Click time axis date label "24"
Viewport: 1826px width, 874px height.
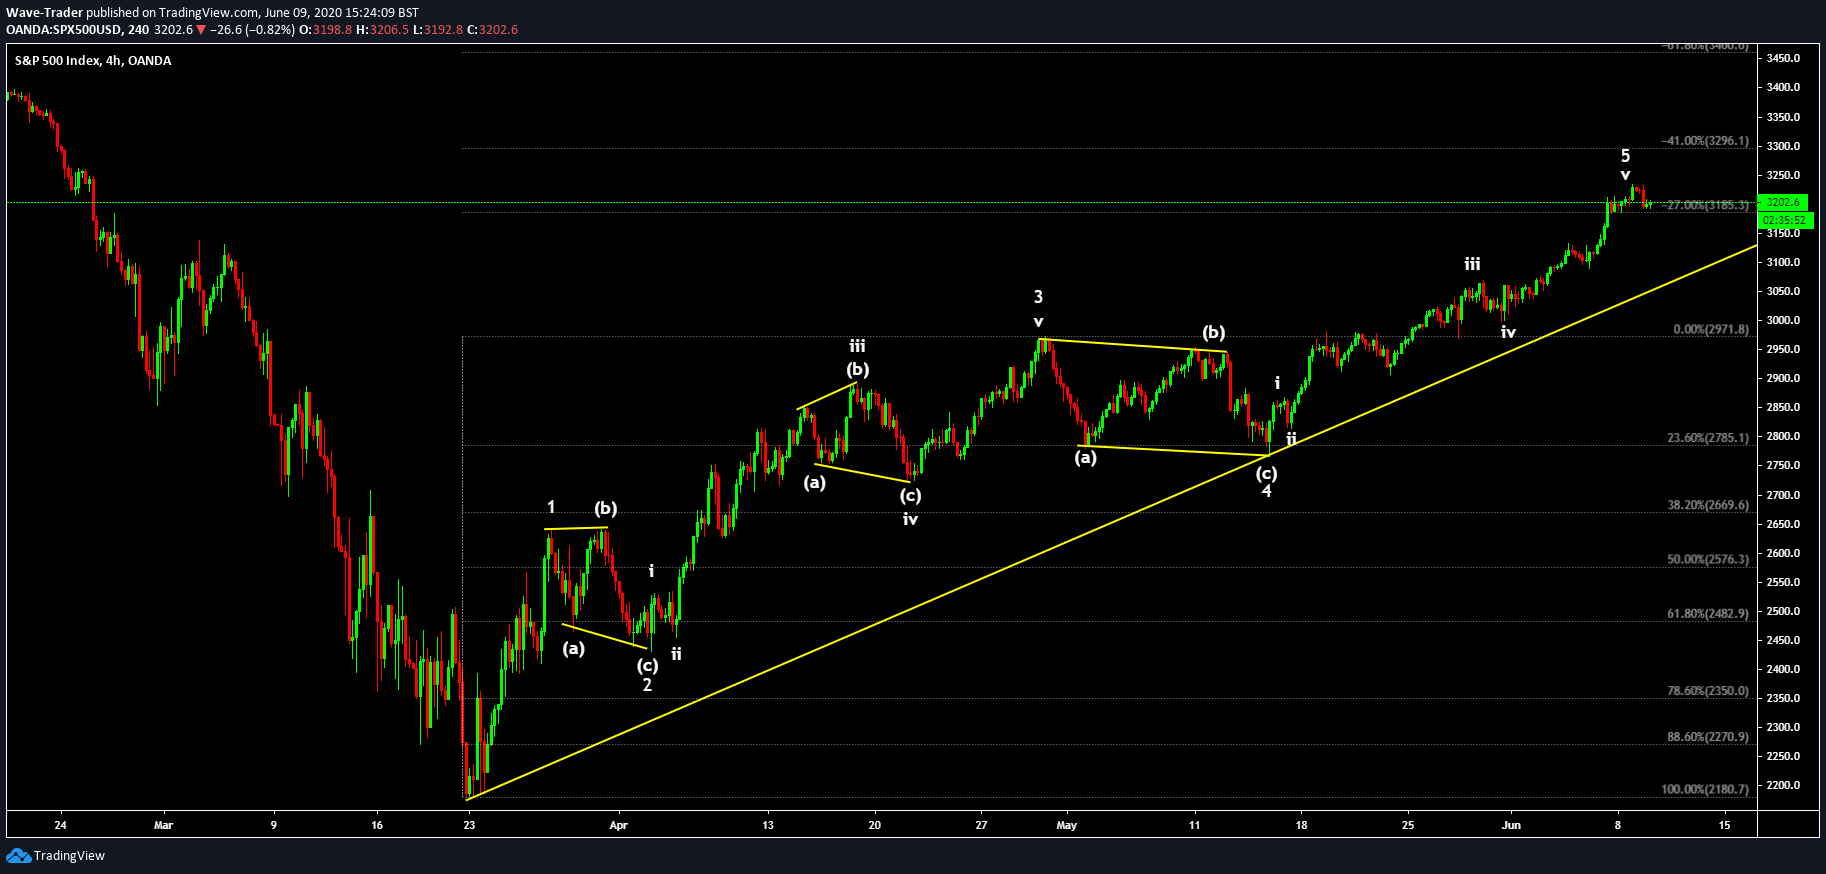click(x=61, y=825)
